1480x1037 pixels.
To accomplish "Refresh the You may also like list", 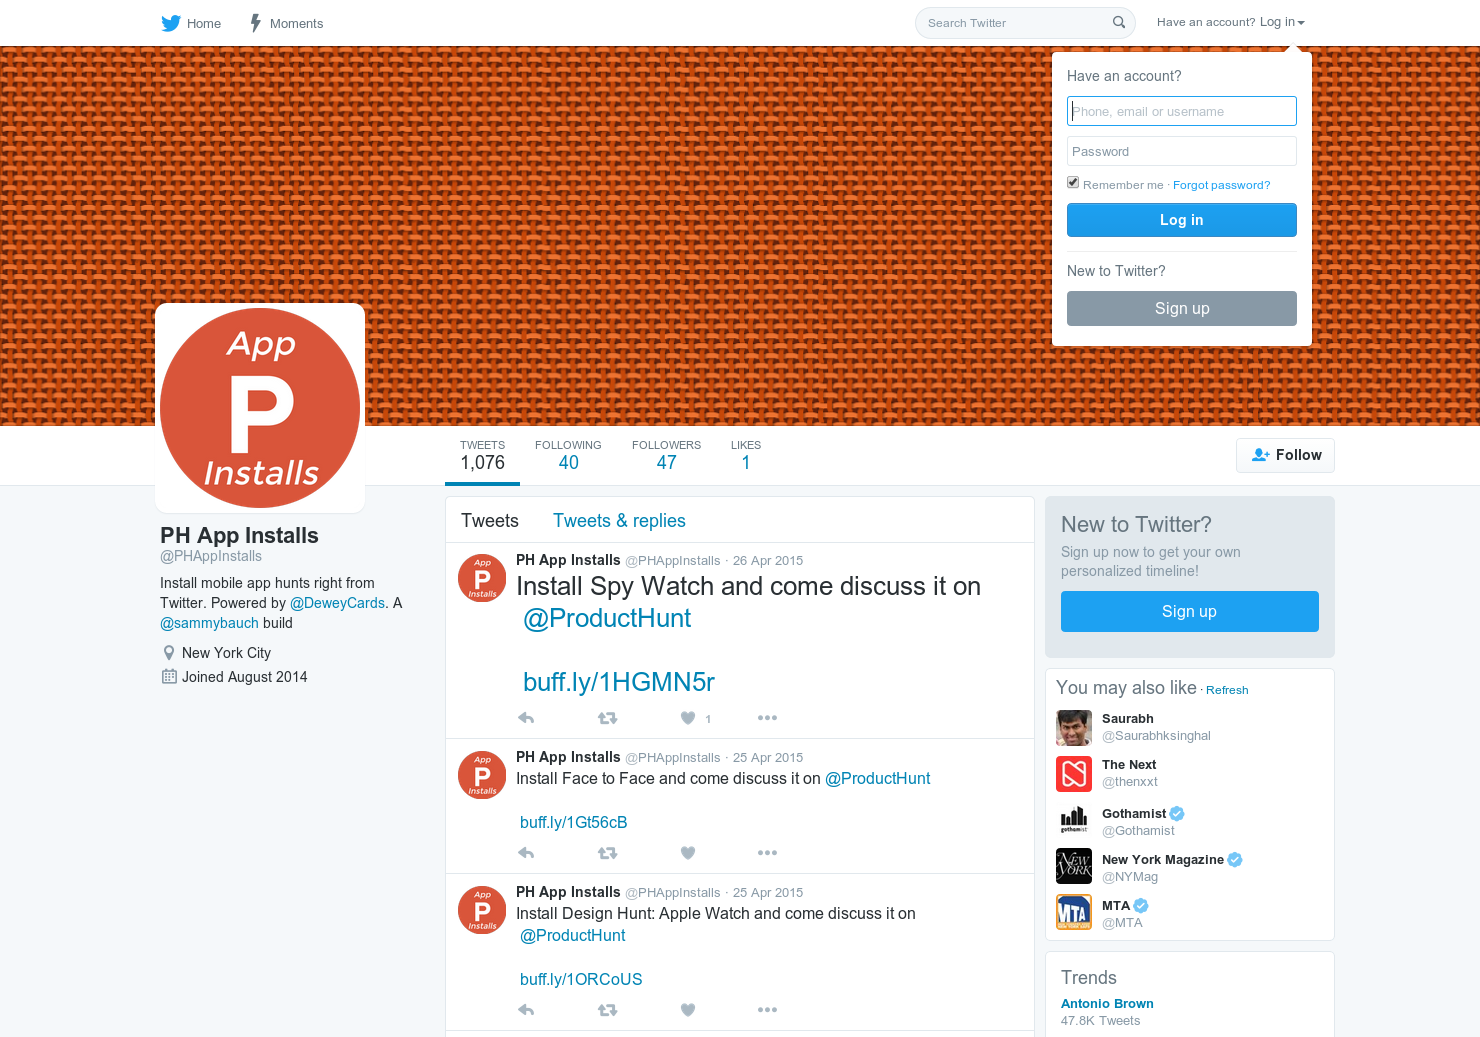I will pos(1227,690).
